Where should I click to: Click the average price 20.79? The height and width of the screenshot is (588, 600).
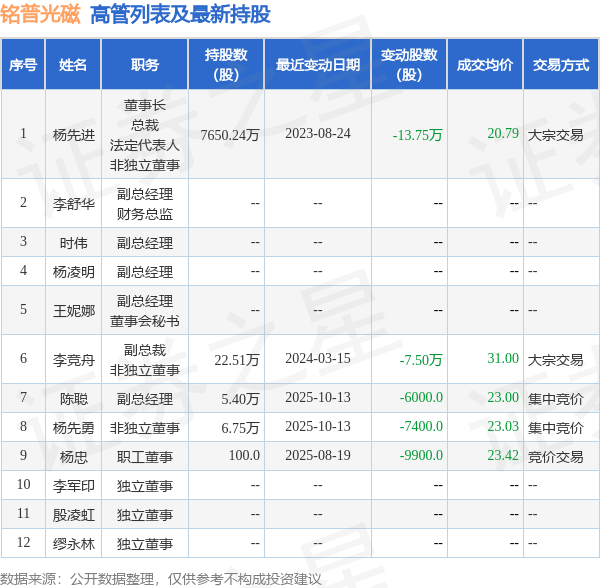pos(503,133)
